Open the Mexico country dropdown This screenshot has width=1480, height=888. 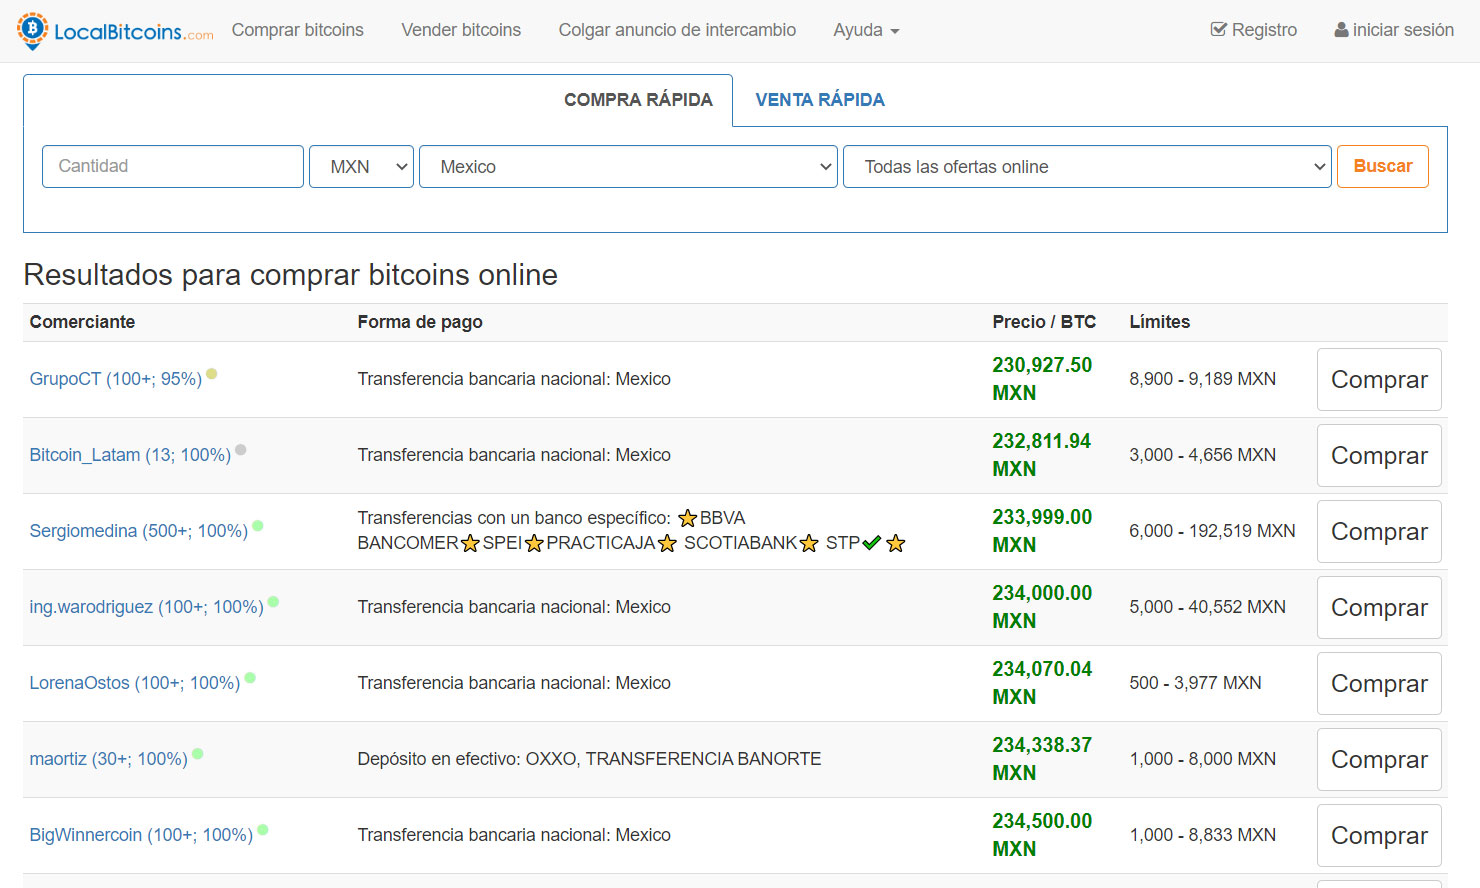[628, 166]
